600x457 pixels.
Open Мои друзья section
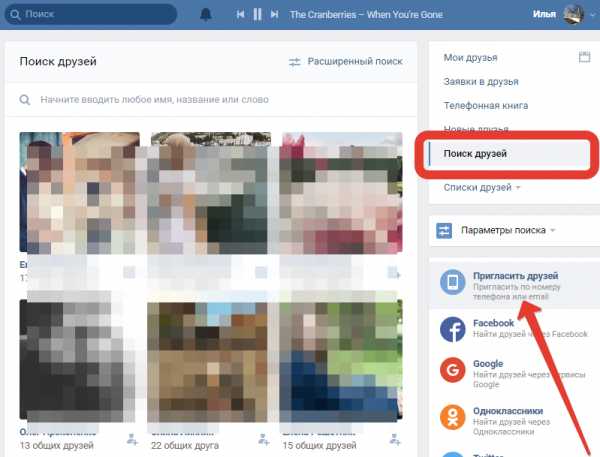(470, 58)
